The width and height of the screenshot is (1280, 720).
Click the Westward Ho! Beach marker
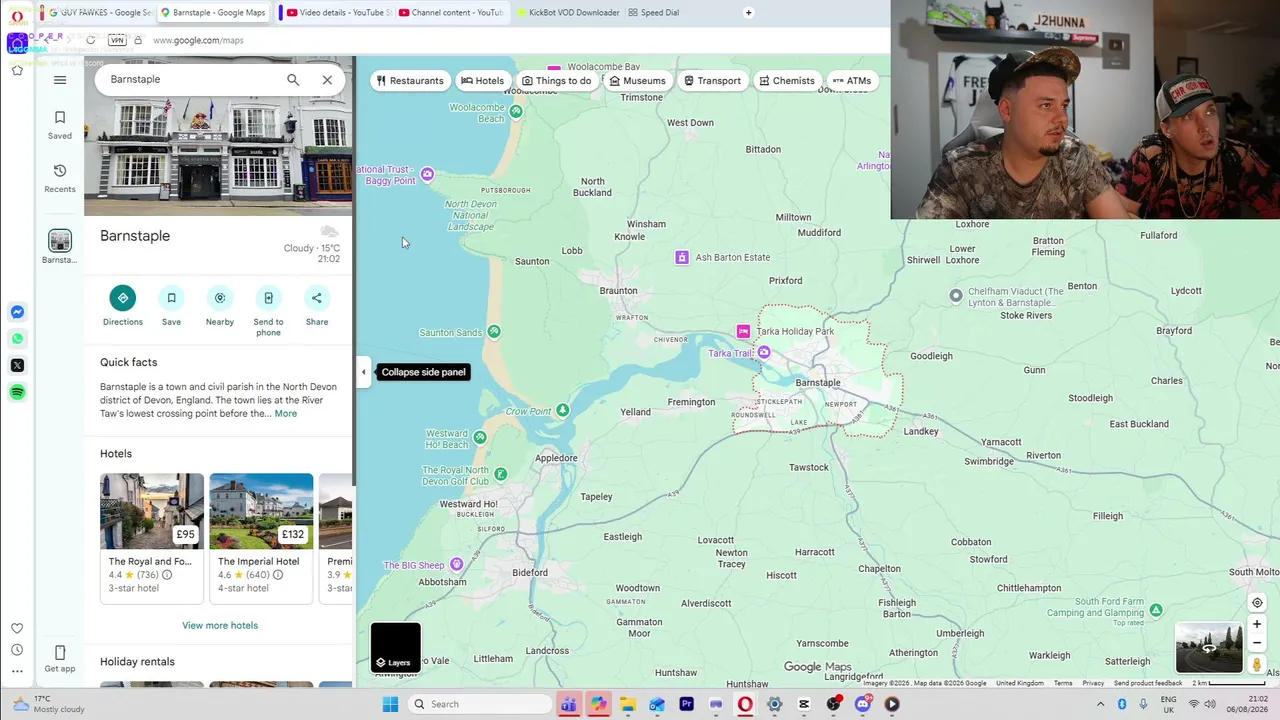point(480,437)
